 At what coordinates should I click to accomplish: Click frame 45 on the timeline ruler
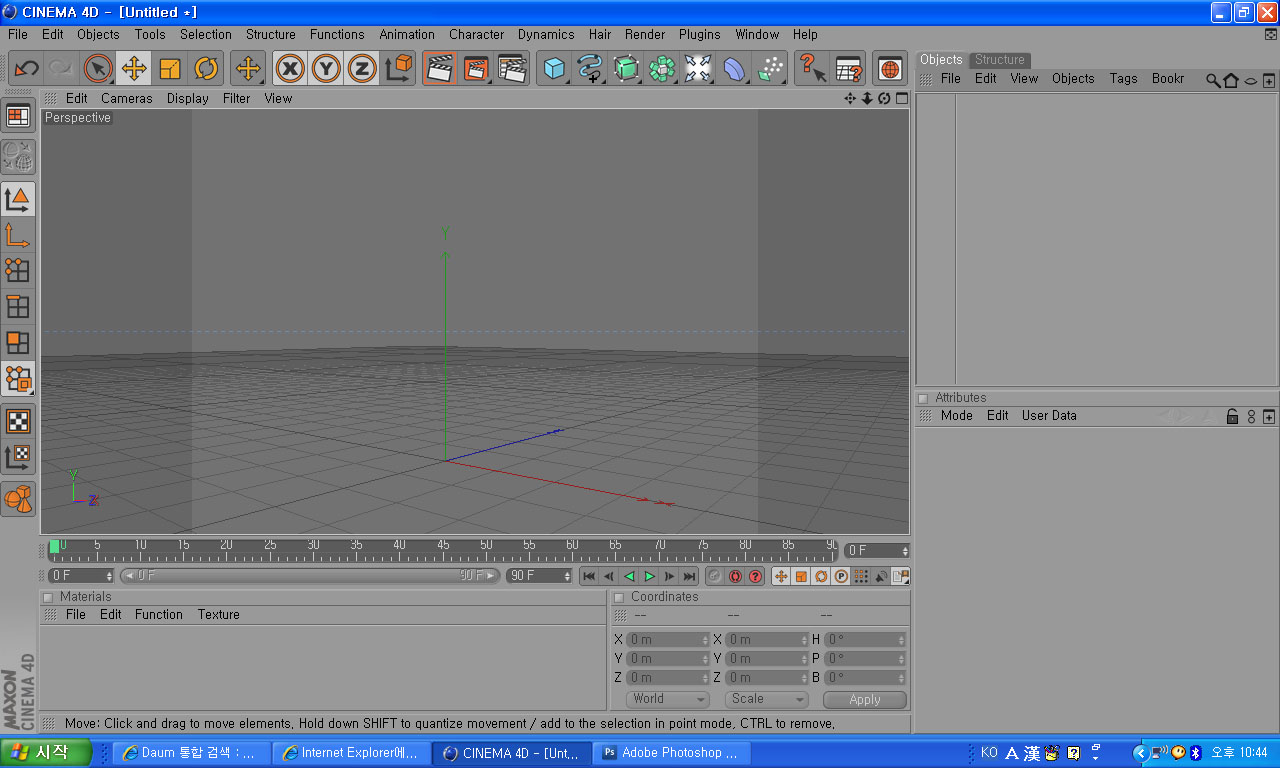pyautogui.click(x=442, y=548)
